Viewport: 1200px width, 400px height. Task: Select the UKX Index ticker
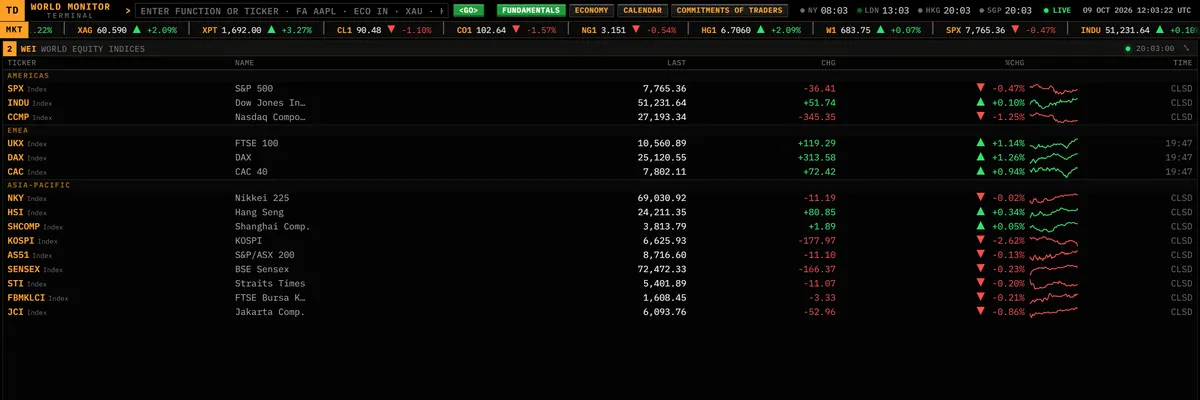coord(27,143)
